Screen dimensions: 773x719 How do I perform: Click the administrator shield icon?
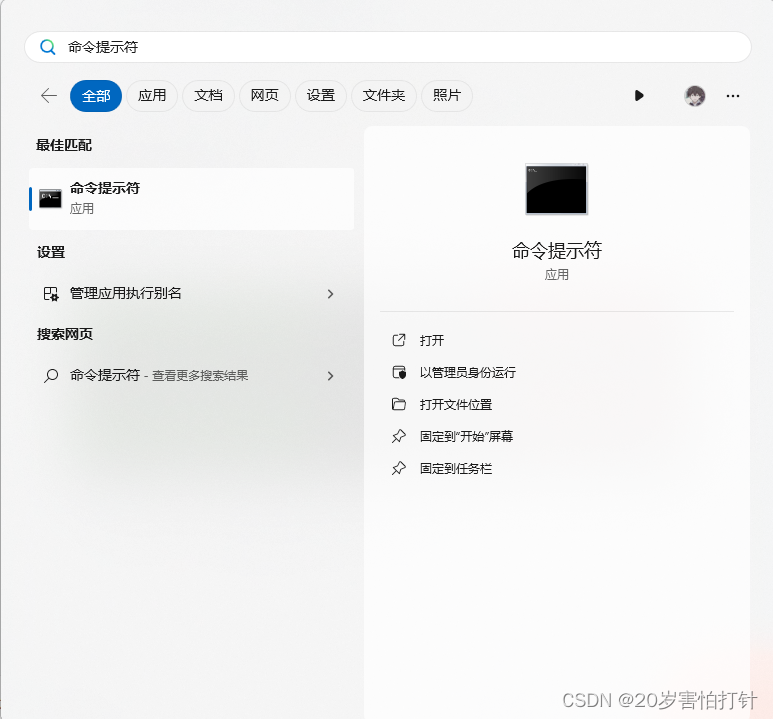(399, 372)
